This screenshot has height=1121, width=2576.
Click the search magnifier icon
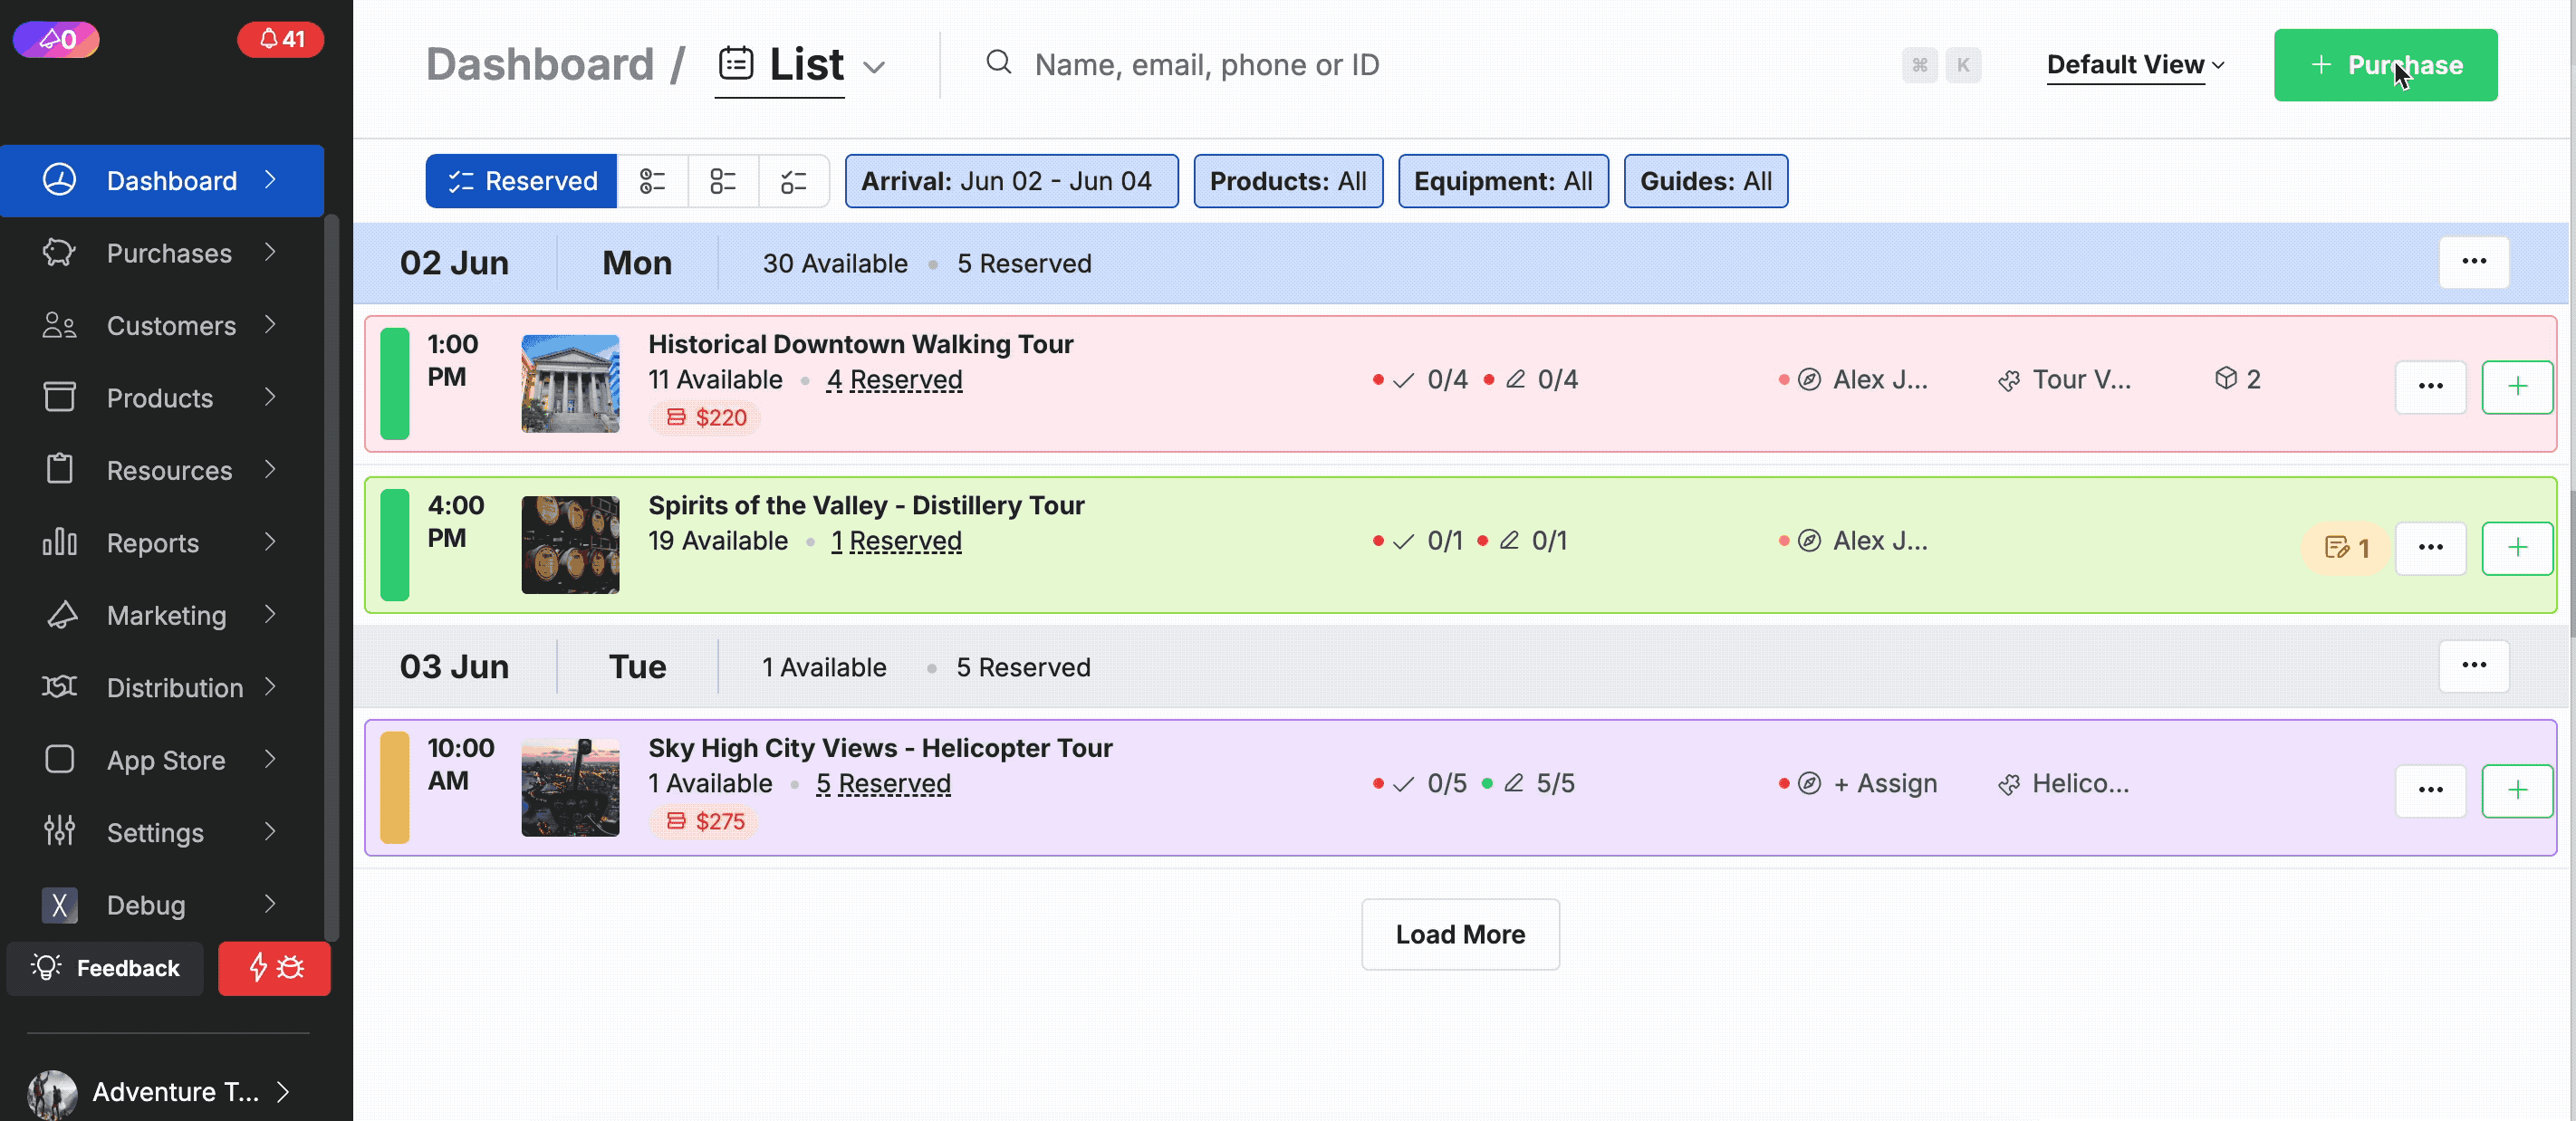pos(998,63)
